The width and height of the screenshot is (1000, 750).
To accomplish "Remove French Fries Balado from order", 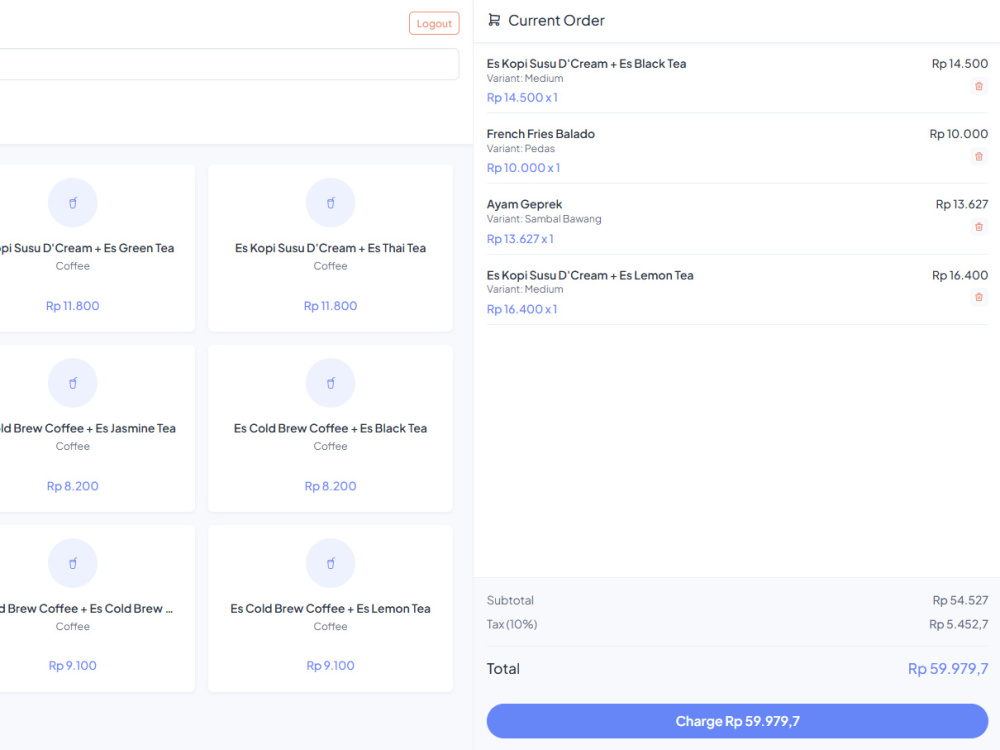I will pyautogui.click(x=978, y=156).
